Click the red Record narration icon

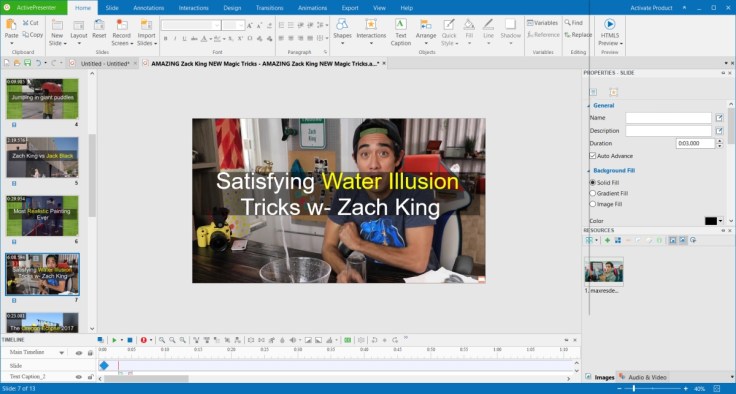coord(144,340)
